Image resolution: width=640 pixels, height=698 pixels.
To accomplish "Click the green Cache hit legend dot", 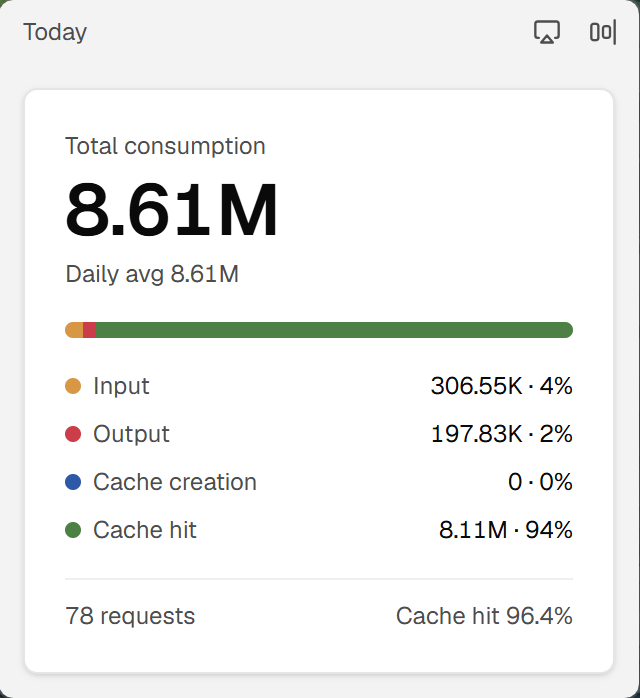I will [x=73, y=530].
